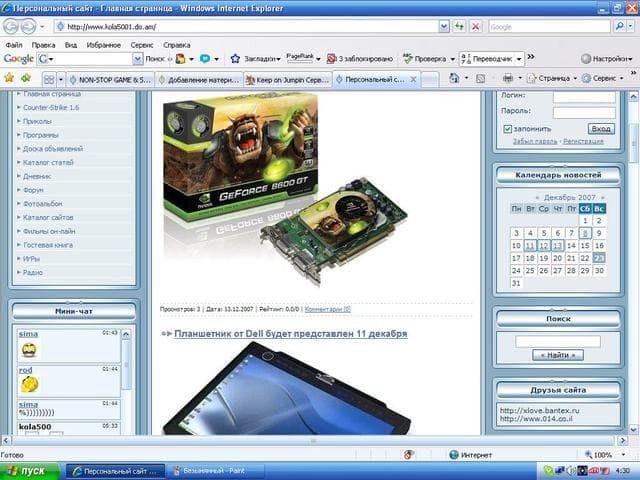Show more Google toolbar buttons via chevron
This screenshot has height=480, width=640.
pyautogui.click(x=531, y=57)
